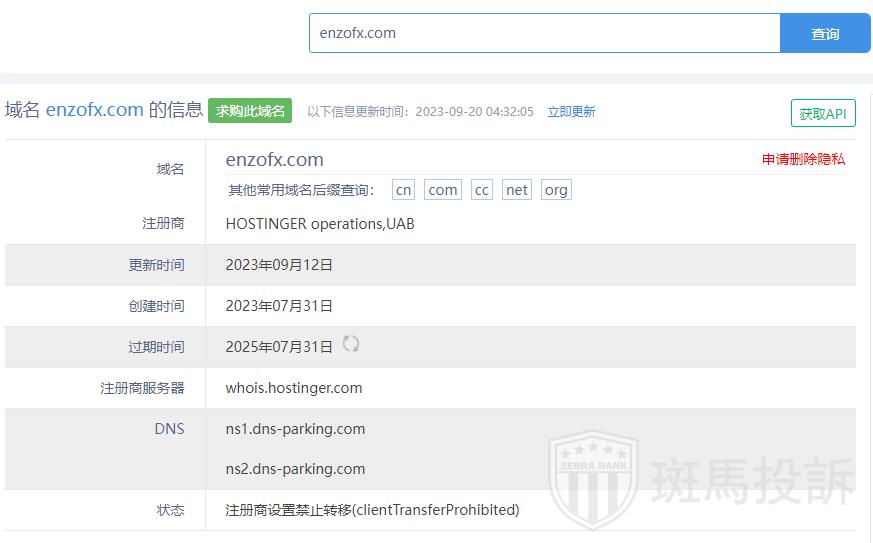This screenshot has width=873, height=543.
Task: Click the ns2.dns-parking.com entry
Action: [295, 469]
